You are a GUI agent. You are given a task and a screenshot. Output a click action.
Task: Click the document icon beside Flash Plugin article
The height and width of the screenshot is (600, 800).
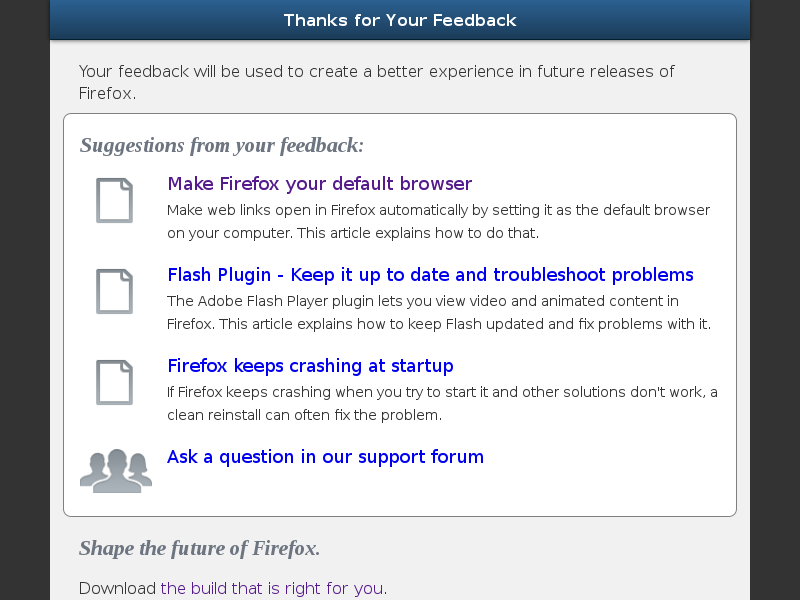tap(114, 291)
